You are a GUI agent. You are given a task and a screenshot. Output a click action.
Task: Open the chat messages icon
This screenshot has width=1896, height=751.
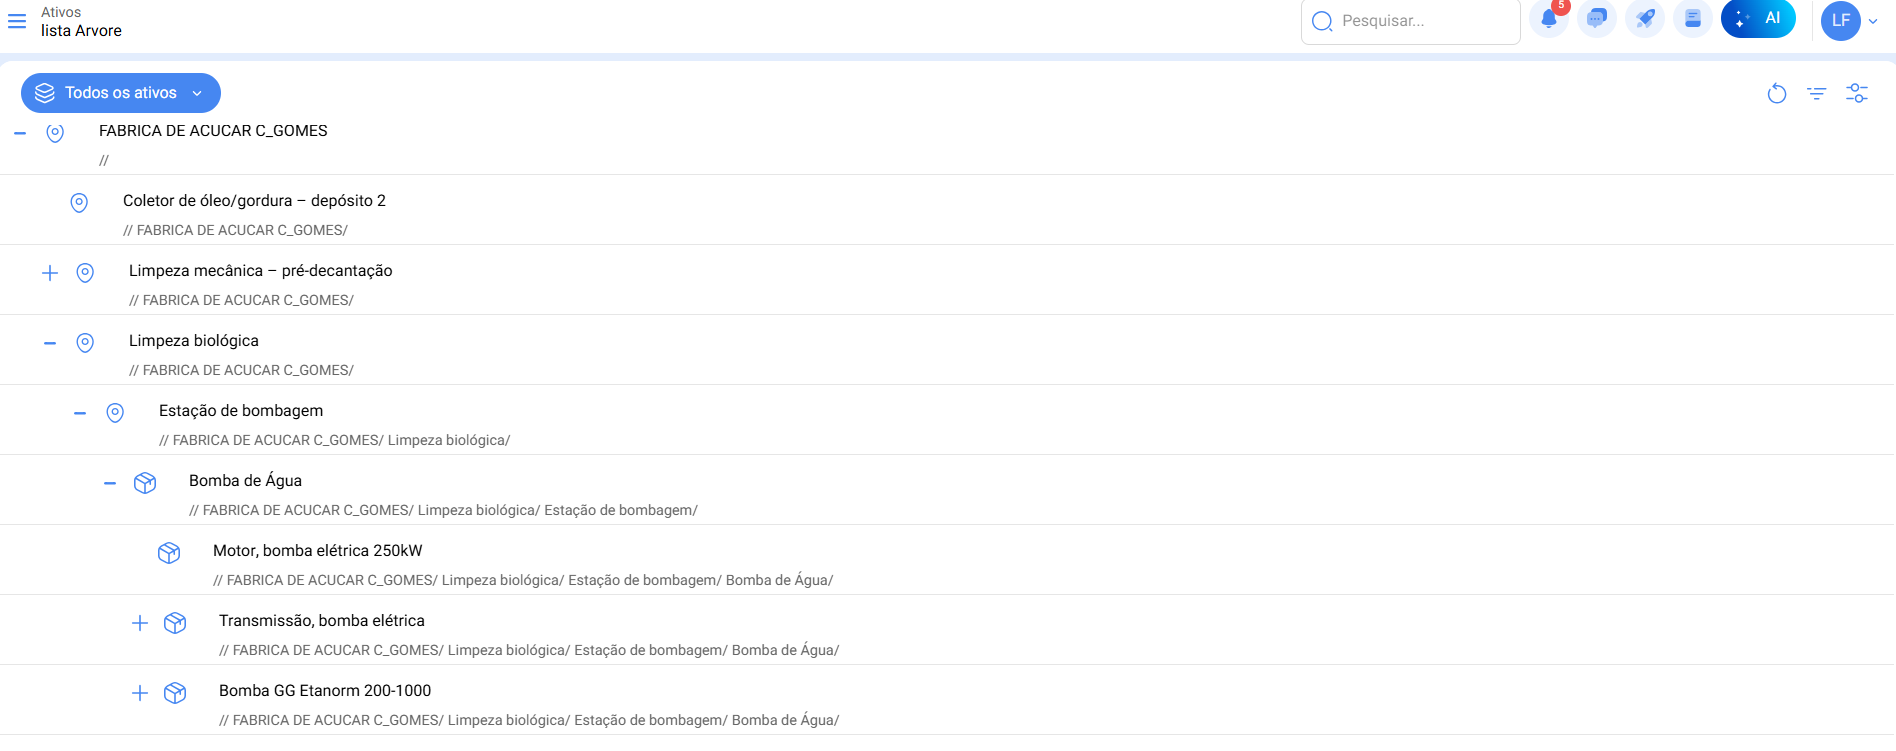(x=1597, y=19)
